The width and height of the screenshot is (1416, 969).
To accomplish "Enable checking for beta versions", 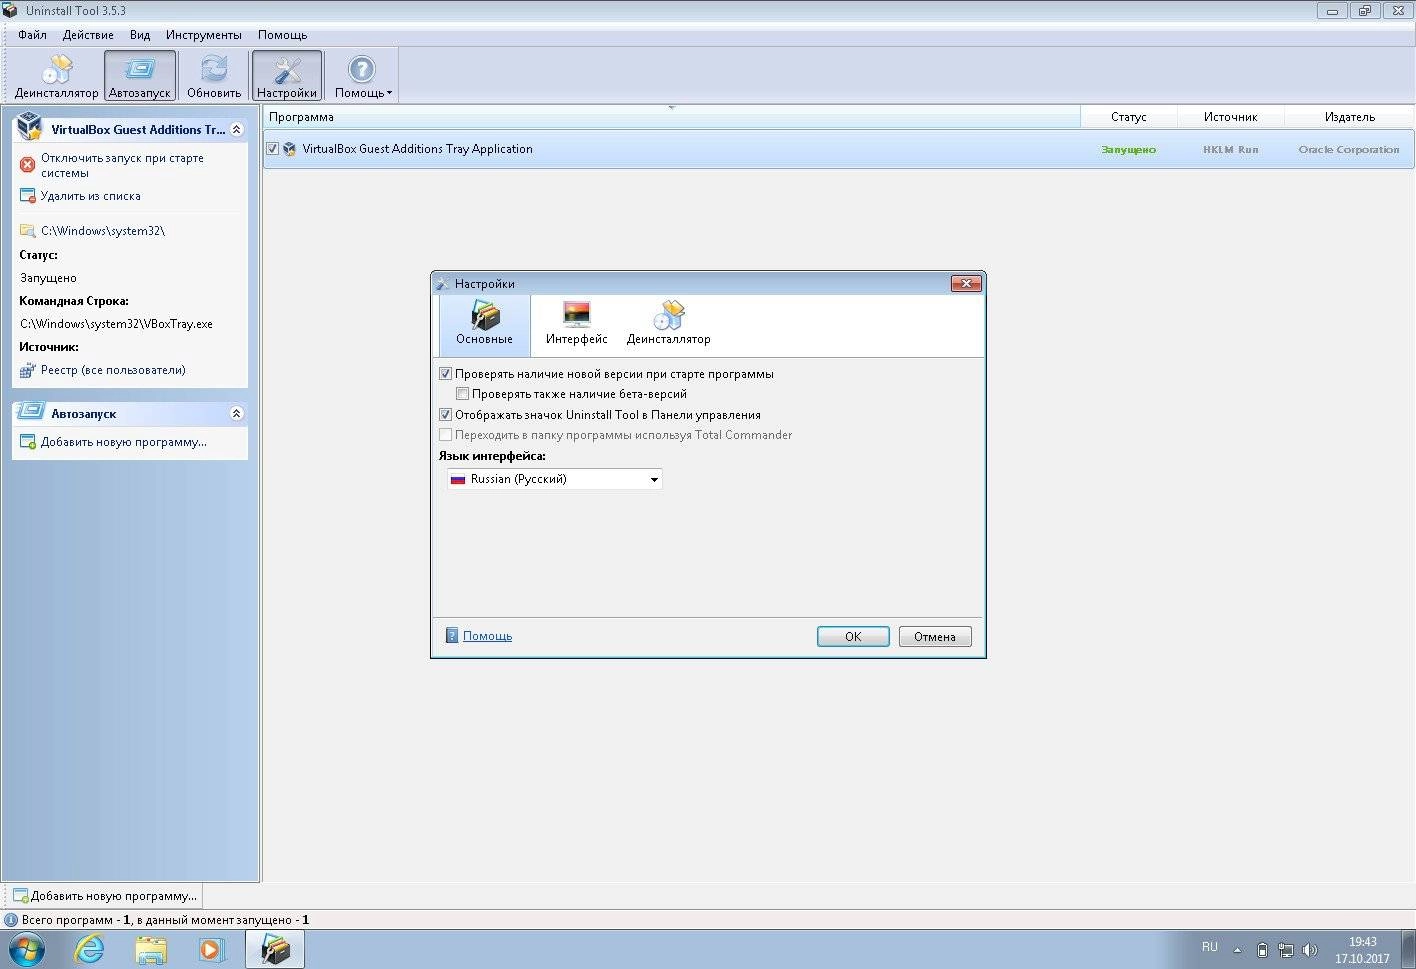I will point(462,394).
